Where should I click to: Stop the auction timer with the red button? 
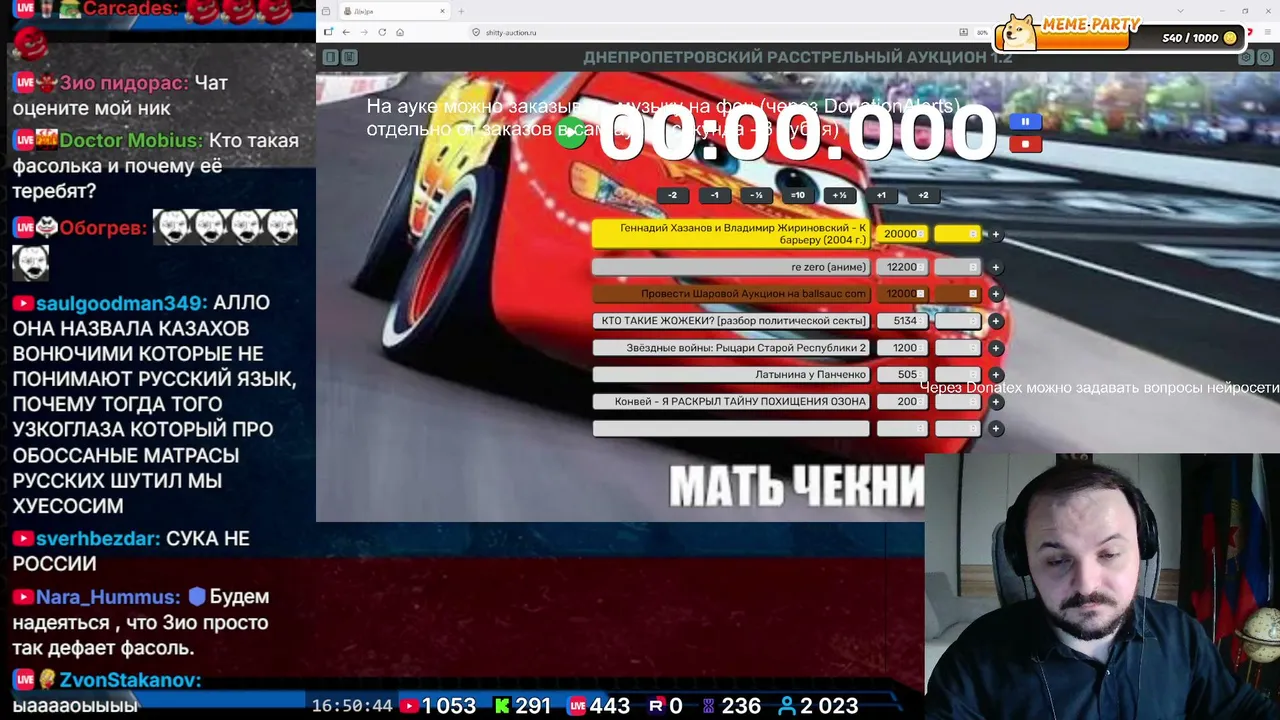click(1025, 145)
